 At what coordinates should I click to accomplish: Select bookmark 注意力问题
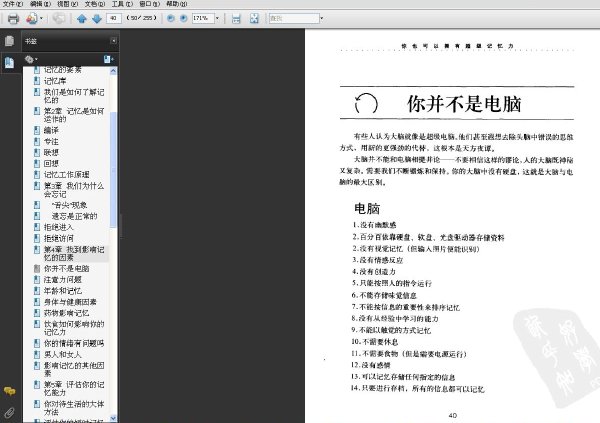point(62,280)
